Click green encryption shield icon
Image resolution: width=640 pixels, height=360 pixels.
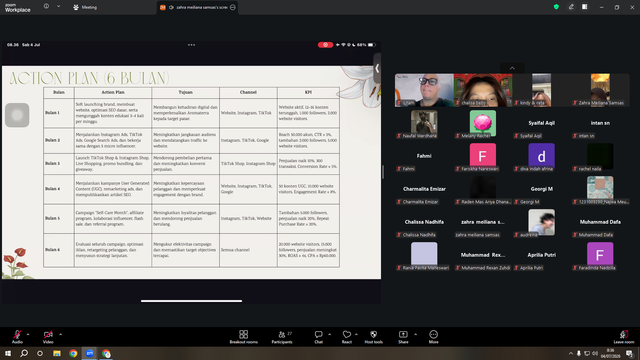556,7
